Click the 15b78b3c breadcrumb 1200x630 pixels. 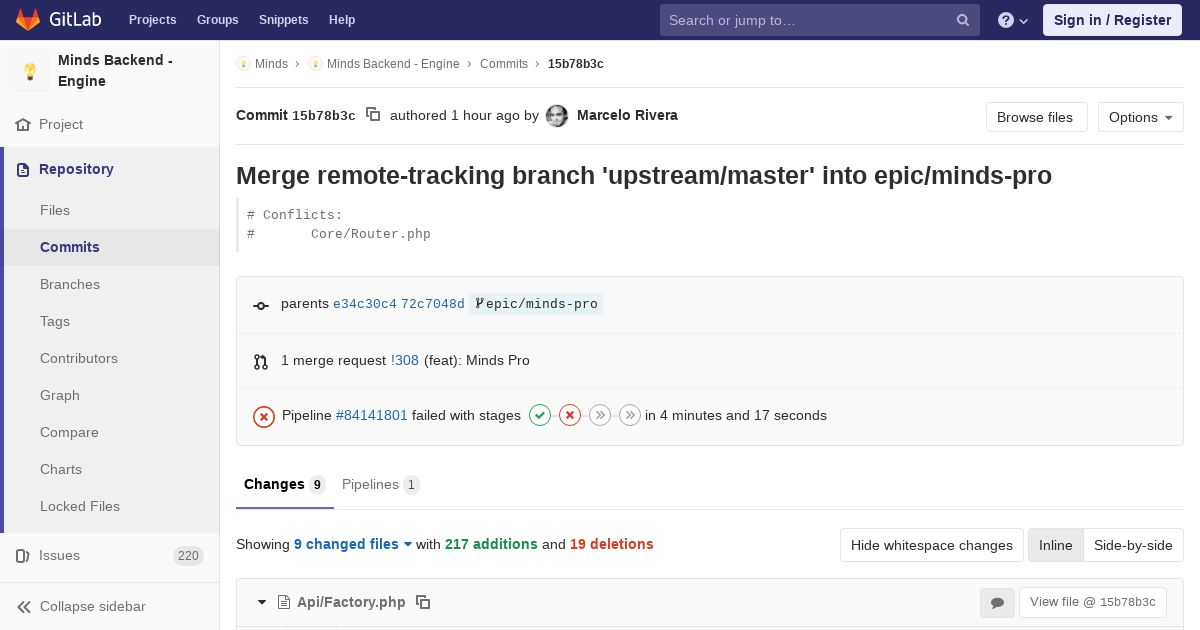(x=576, y=63)
